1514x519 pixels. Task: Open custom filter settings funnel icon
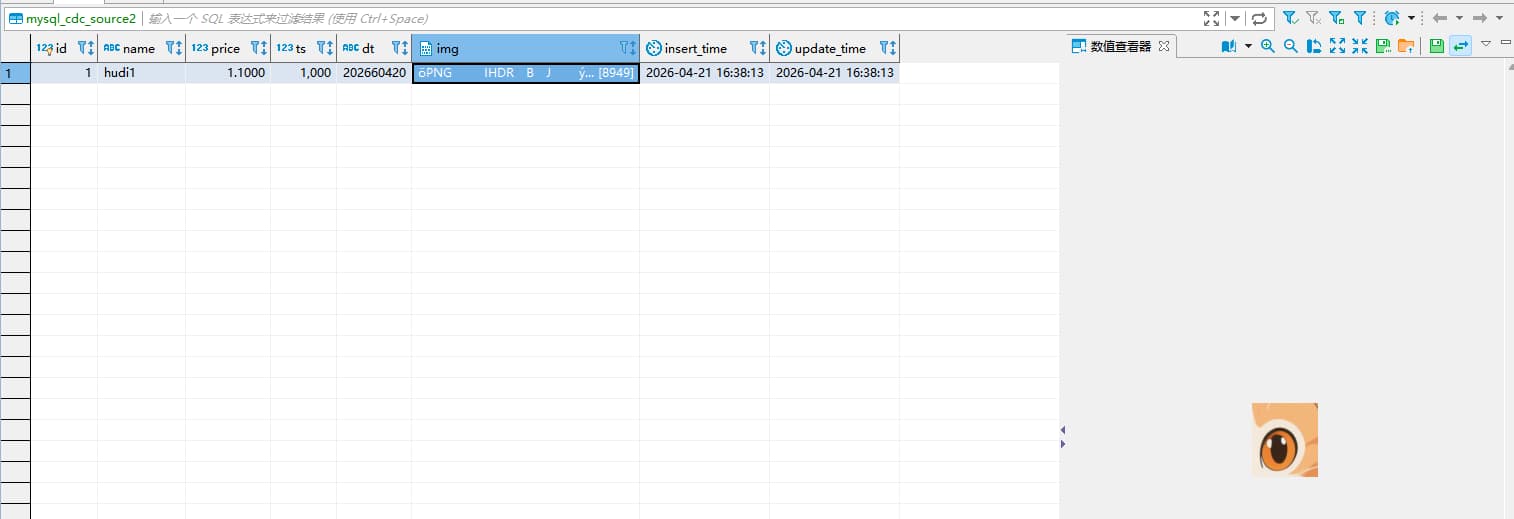pos(1360,18)
